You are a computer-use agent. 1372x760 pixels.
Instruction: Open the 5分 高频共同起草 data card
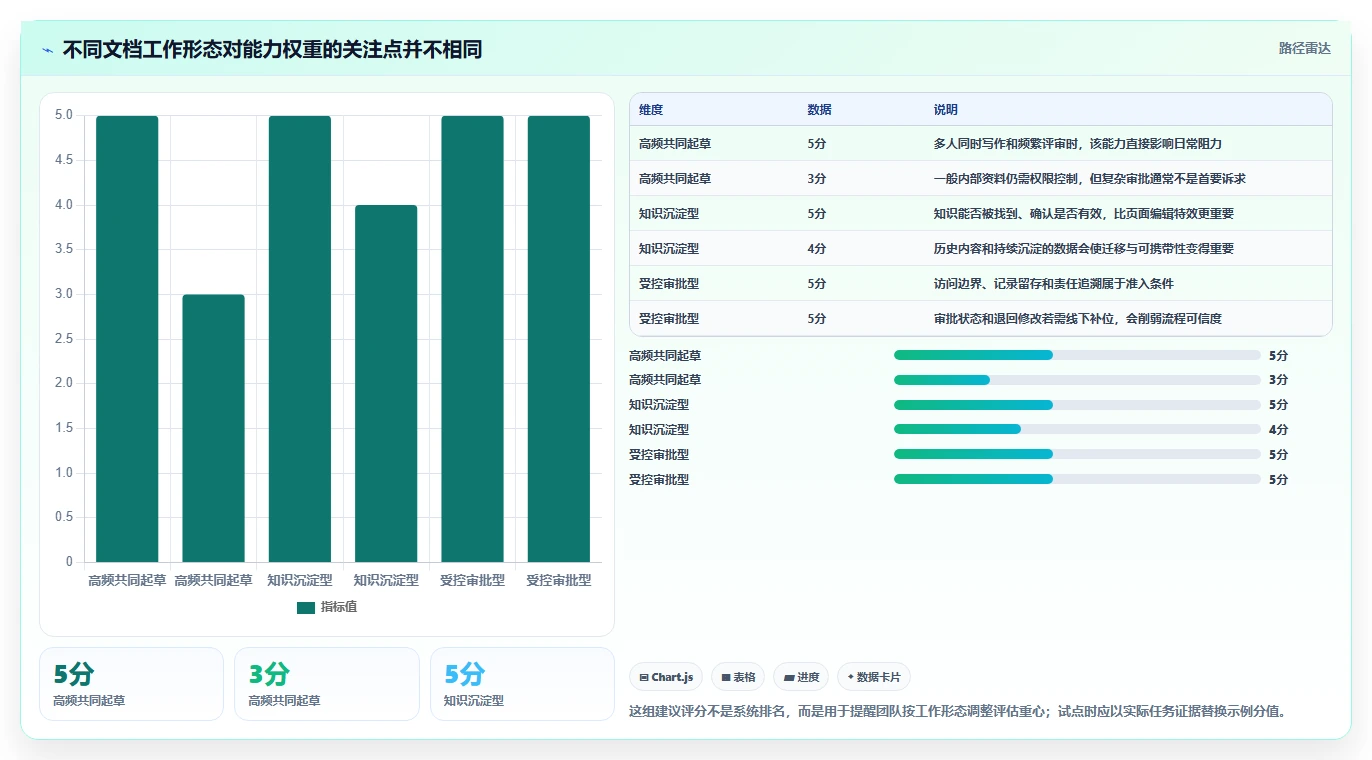[131, 684]
